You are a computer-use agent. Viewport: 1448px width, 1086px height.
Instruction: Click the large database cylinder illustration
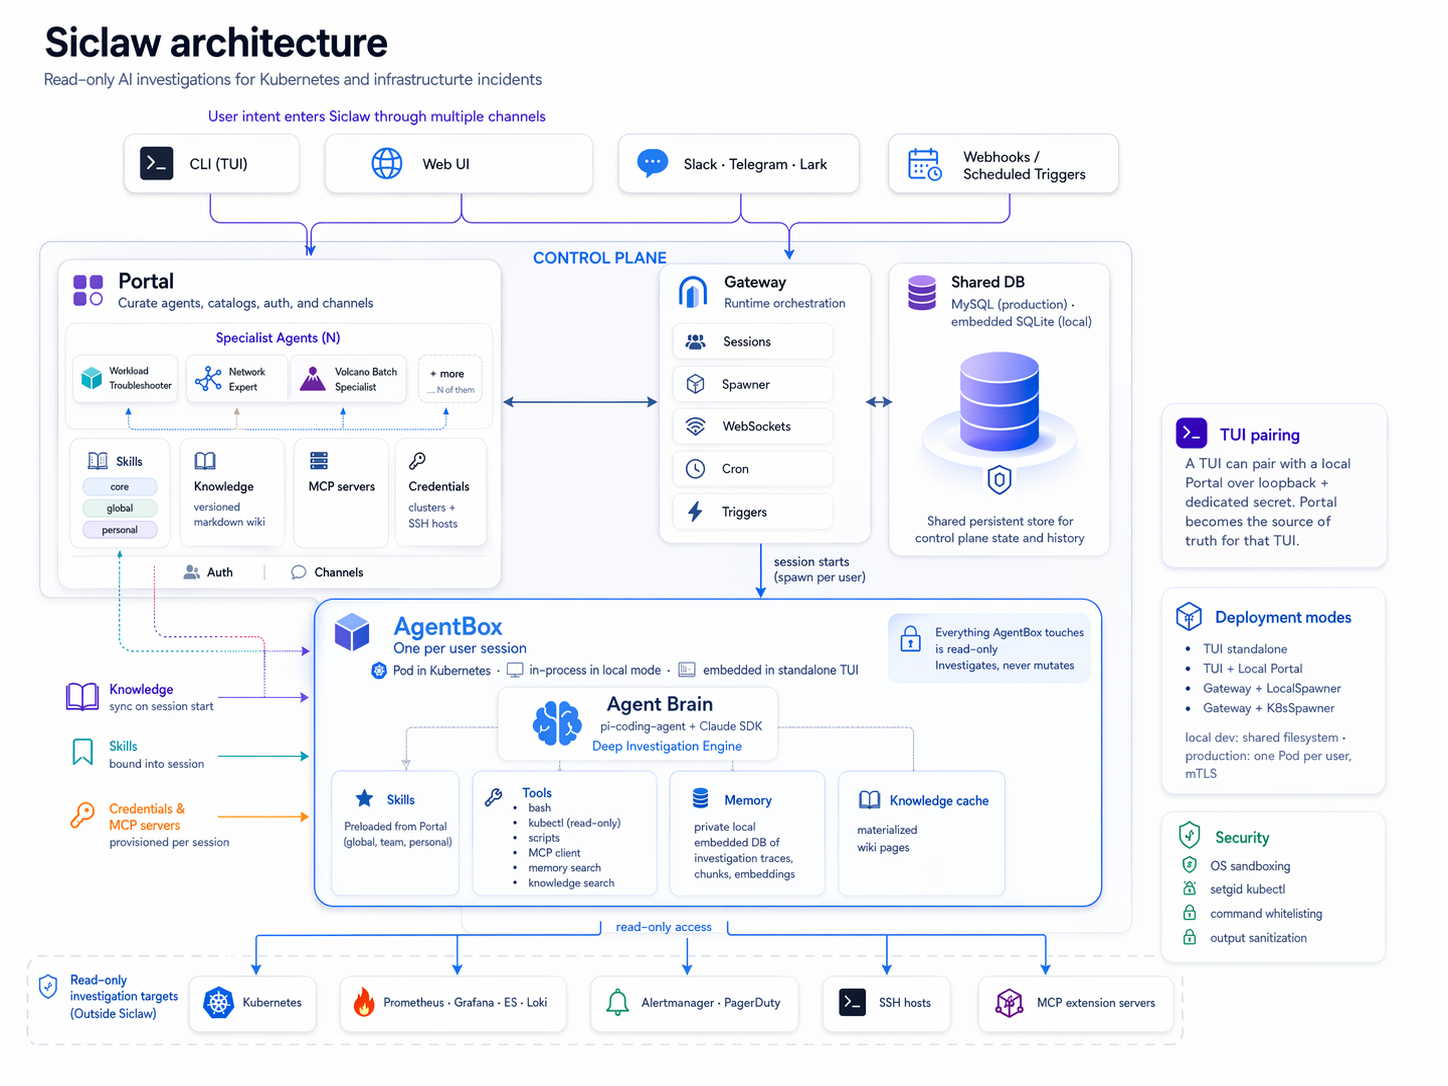[999, 403]
